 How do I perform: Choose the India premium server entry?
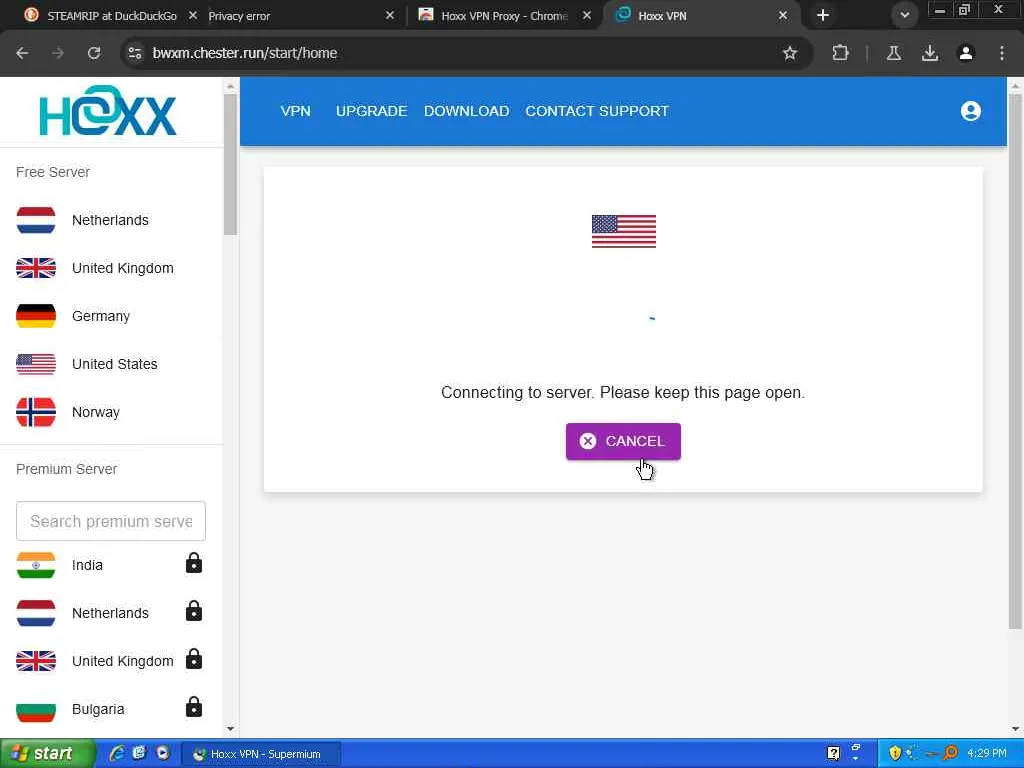coord(111,565)
